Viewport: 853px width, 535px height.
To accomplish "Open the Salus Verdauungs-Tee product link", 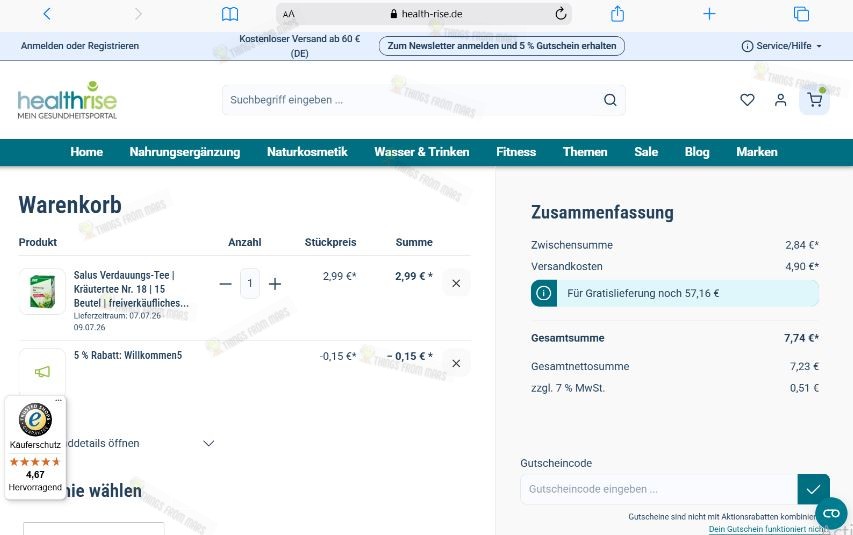I will tap(131, 289).
